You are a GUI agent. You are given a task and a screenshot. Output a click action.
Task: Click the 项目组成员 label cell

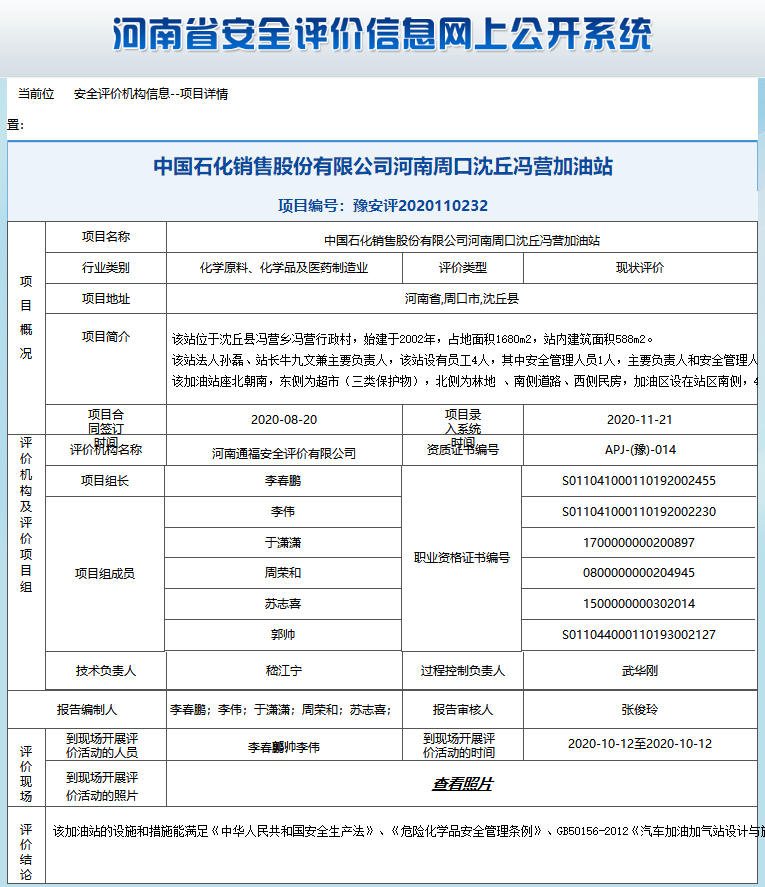(105, 574)
